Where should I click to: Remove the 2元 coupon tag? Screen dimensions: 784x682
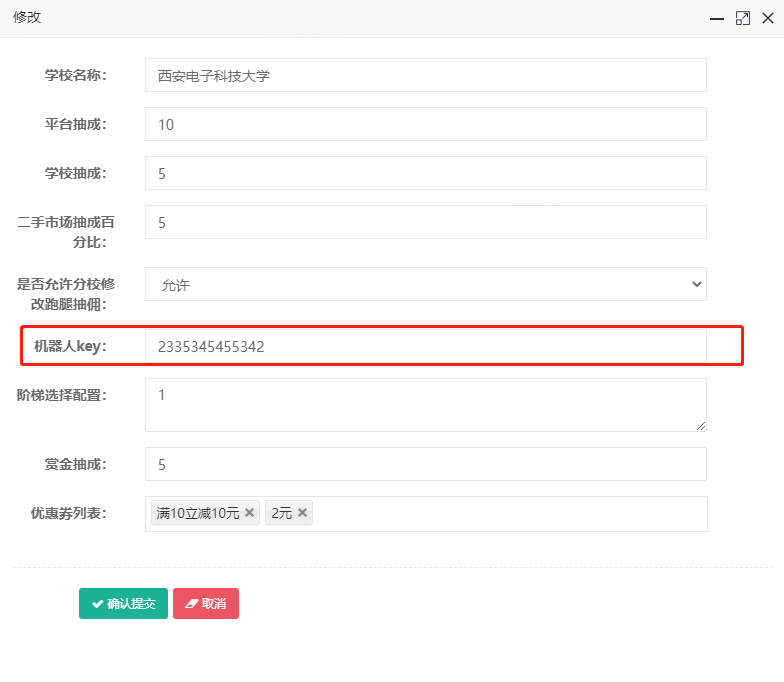(302, 512)
